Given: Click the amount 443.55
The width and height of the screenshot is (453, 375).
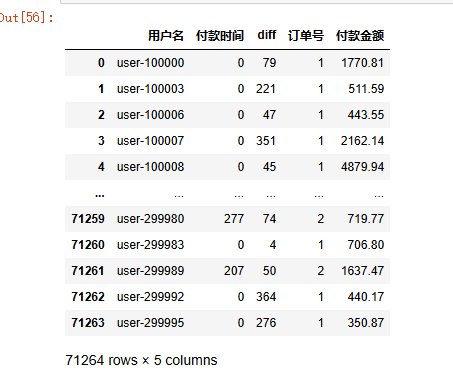Looking at the screenshot, I should pos(366,115).
